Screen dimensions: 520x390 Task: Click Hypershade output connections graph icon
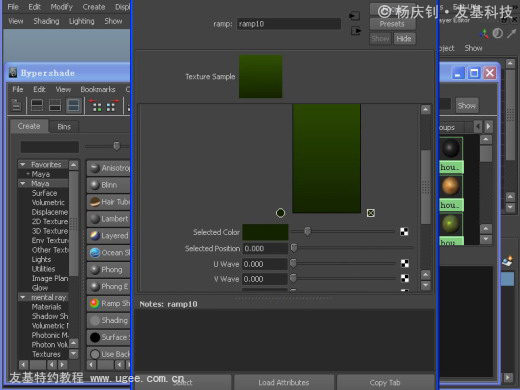tap(112, 105)
